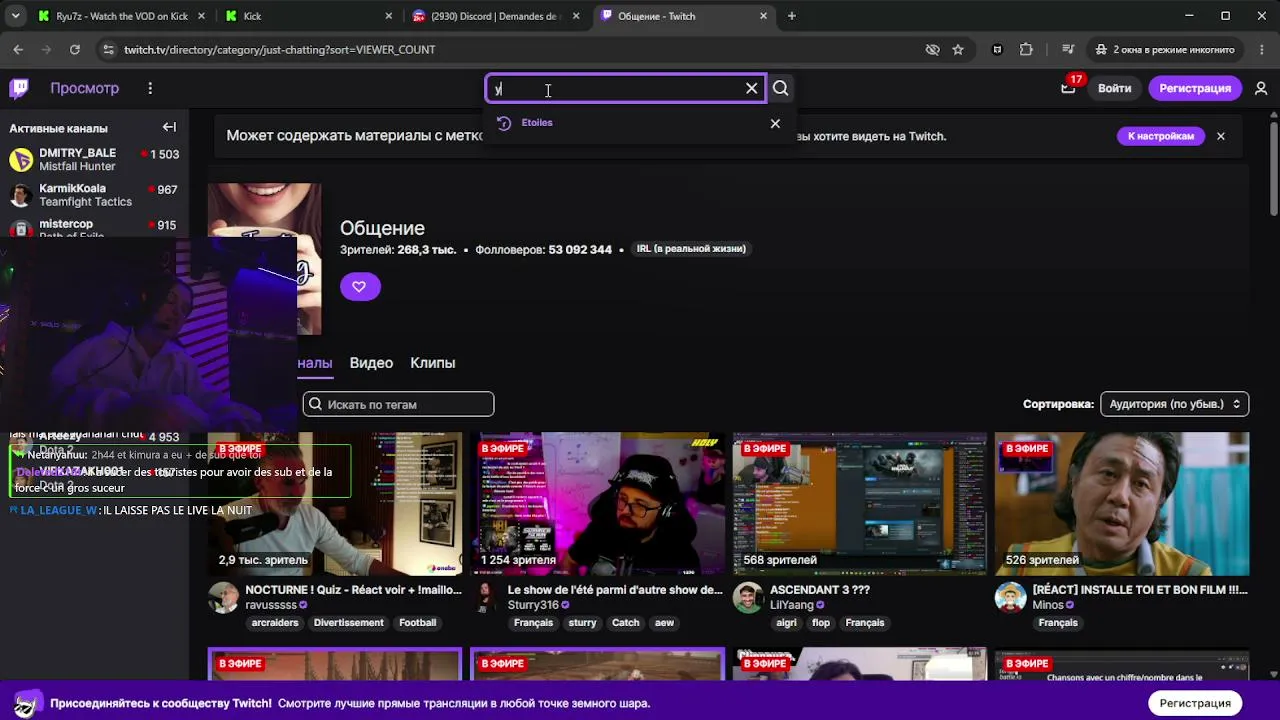Reload the current page

pos(75,49)
